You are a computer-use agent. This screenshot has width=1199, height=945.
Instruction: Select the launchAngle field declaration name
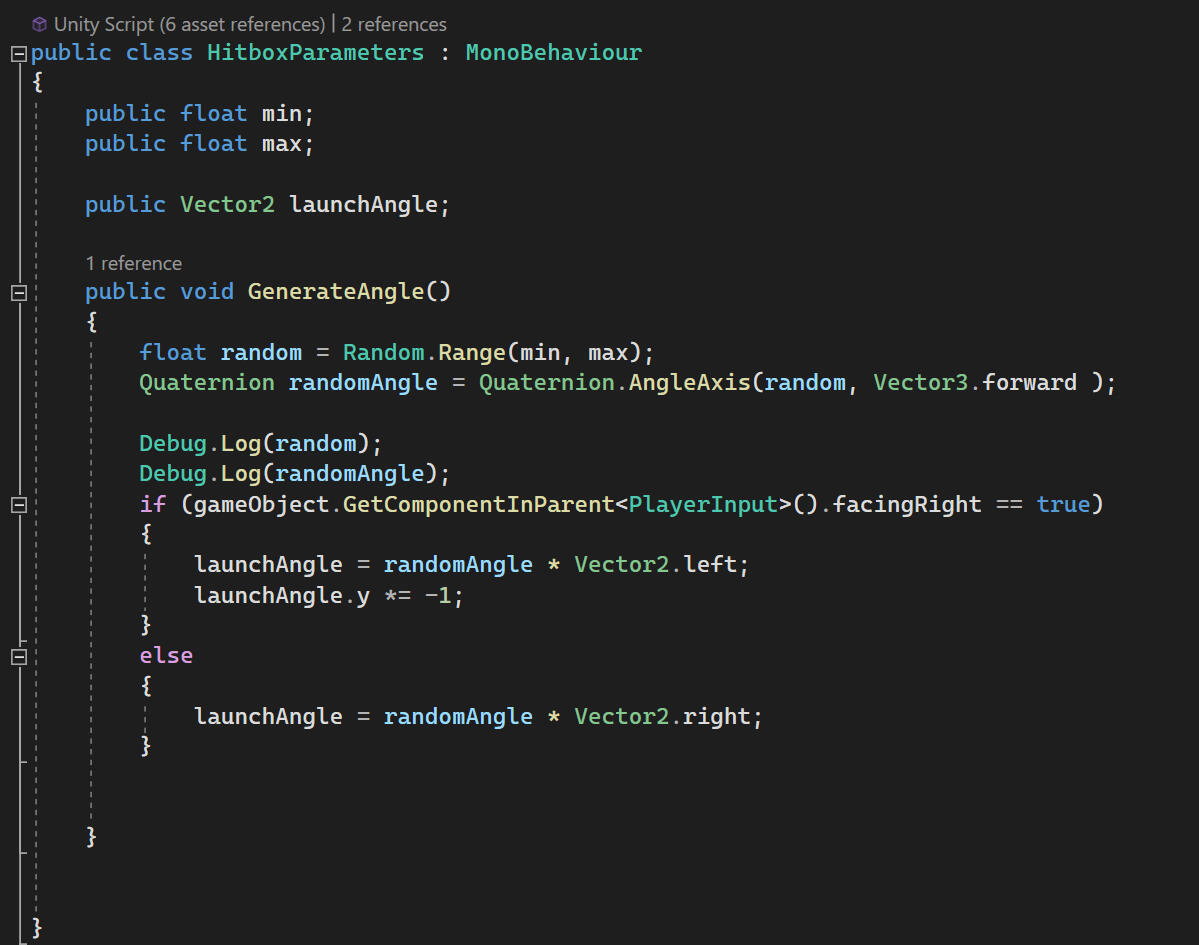click(364, 204)
